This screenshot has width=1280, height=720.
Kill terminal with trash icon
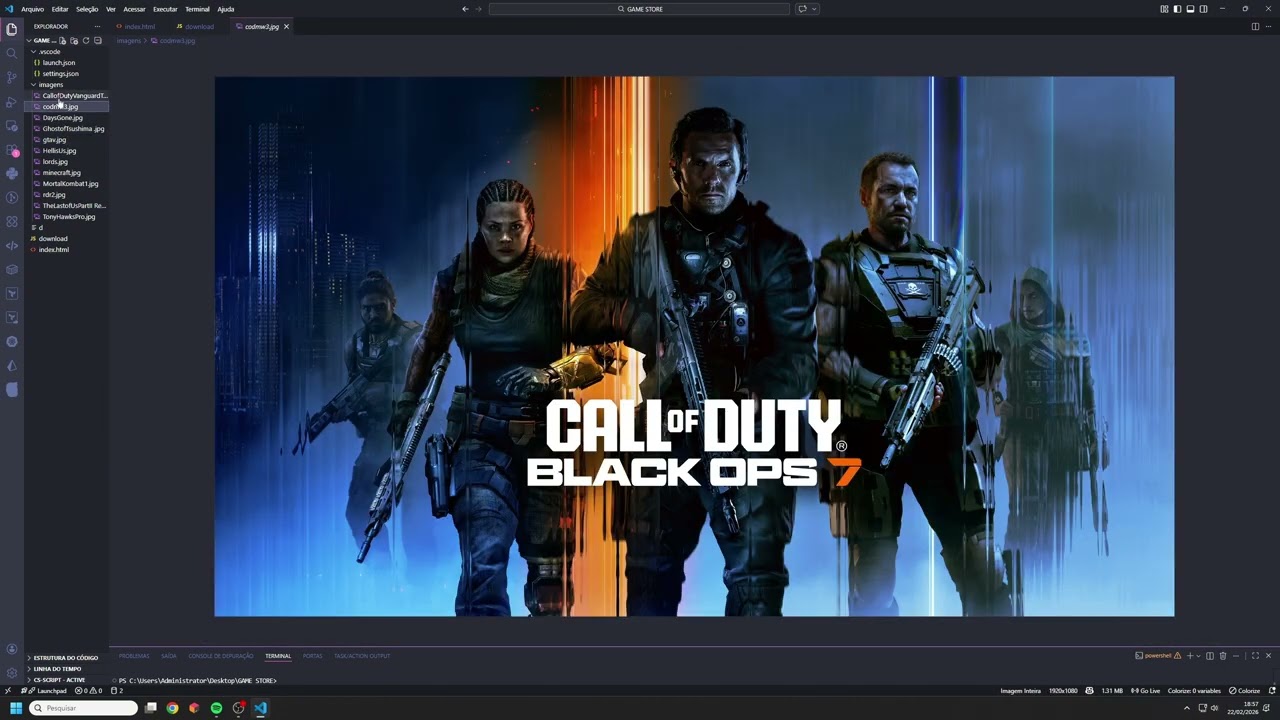click(1222, 656)
